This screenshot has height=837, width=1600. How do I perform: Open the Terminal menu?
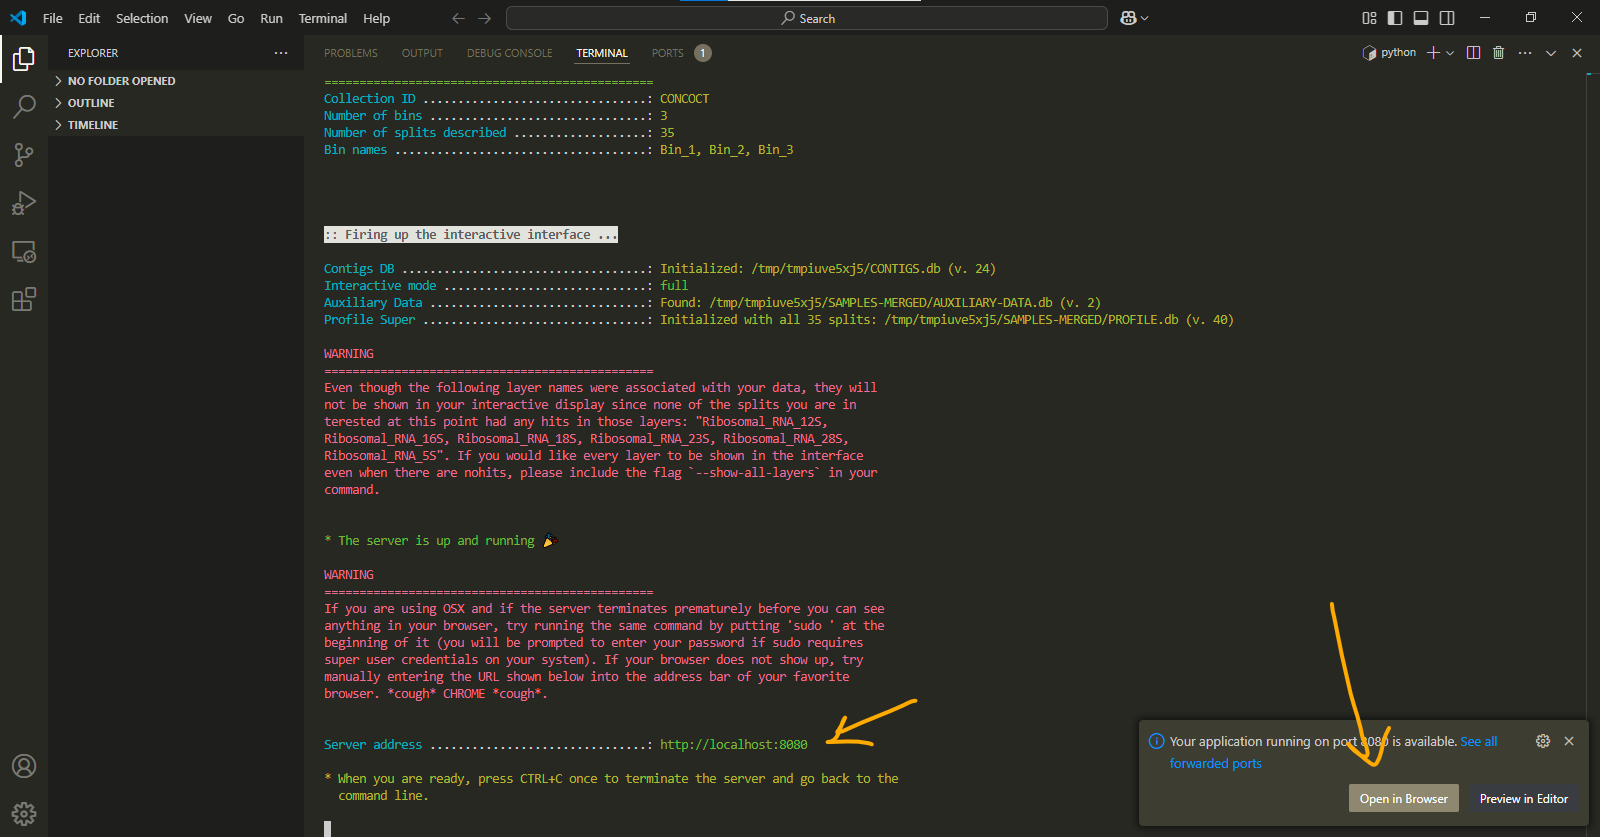click(x=322, y=18)
